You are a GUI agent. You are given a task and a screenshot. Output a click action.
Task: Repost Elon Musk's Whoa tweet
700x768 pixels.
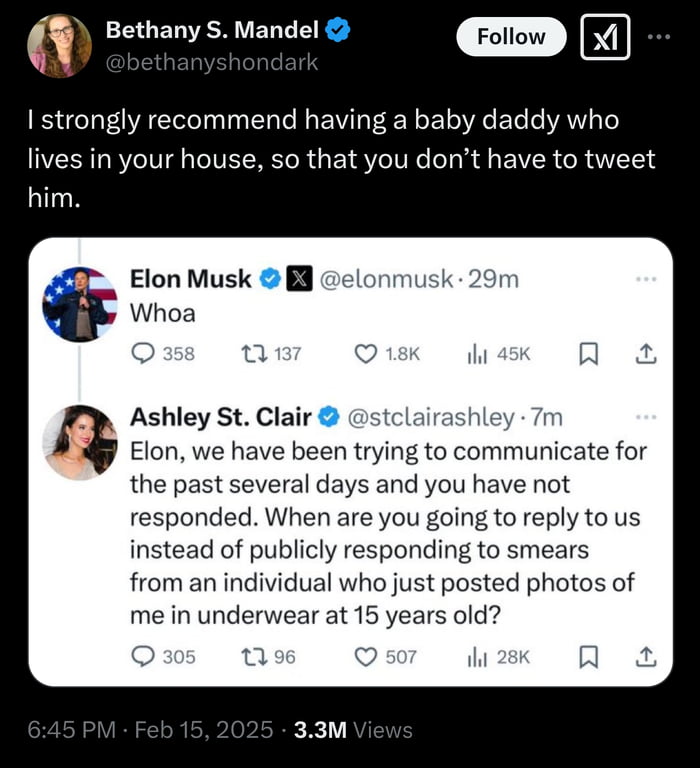click(257, 353)
